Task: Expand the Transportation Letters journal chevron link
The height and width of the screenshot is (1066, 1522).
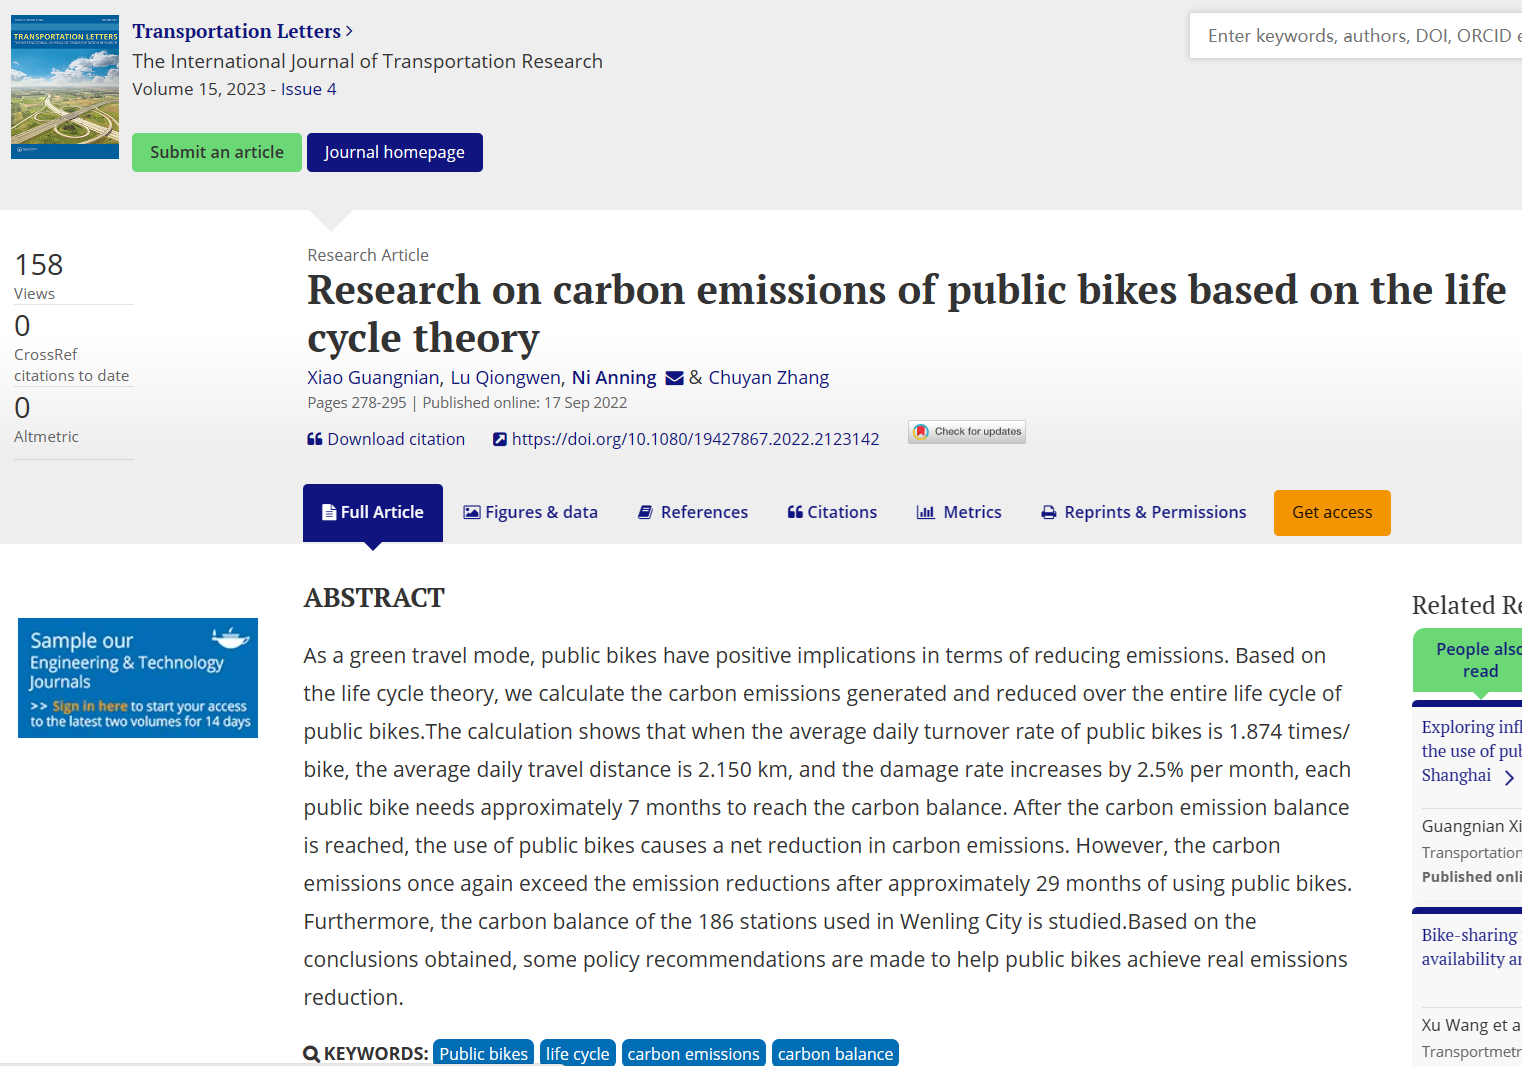Action: click(348, 32)
